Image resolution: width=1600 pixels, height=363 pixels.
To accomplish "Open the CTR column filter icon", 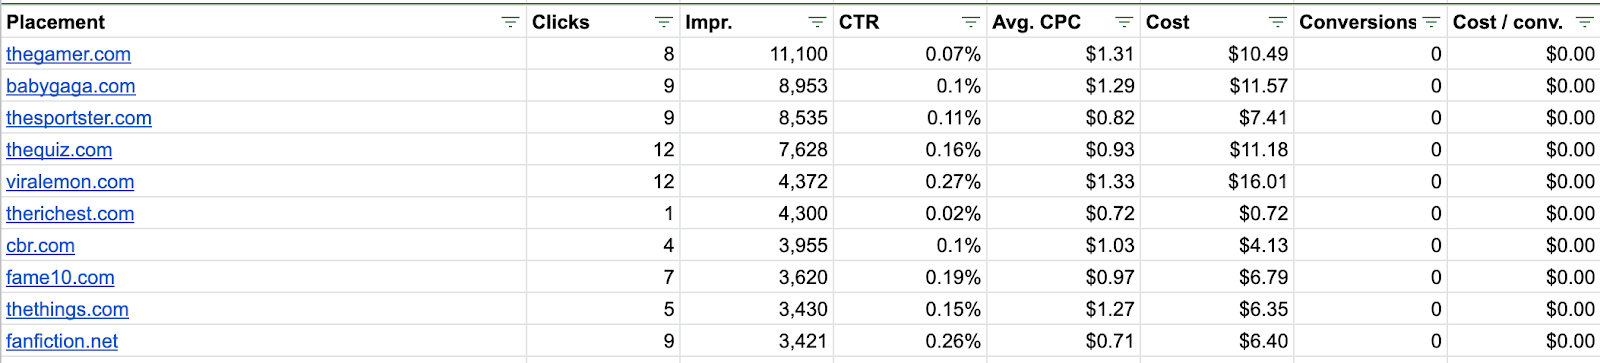I will coord(970,22).
